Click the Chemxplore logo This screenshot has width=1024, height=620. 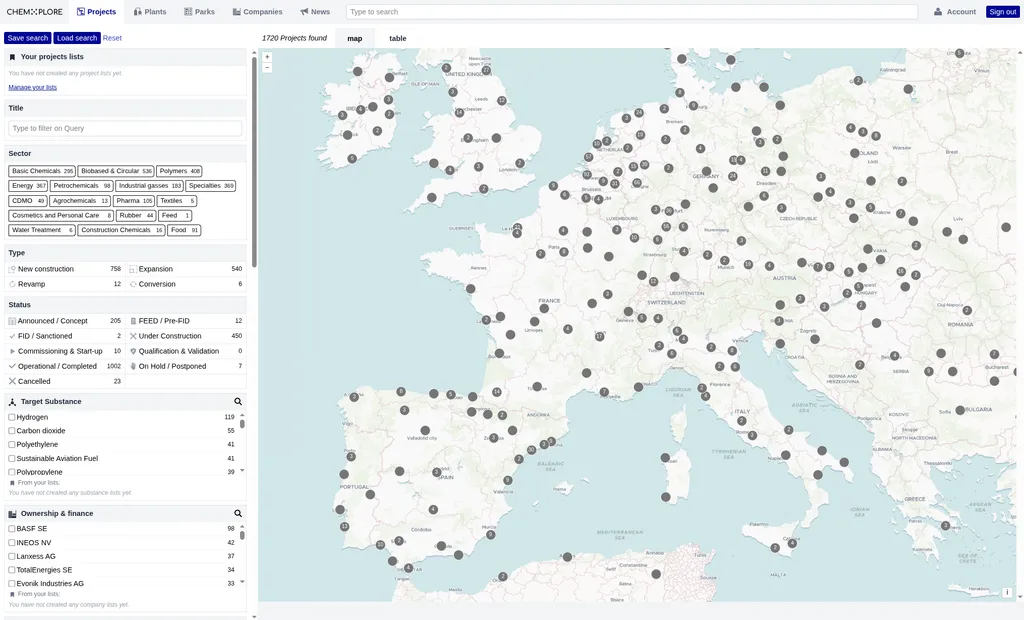[x=35, y=12]
